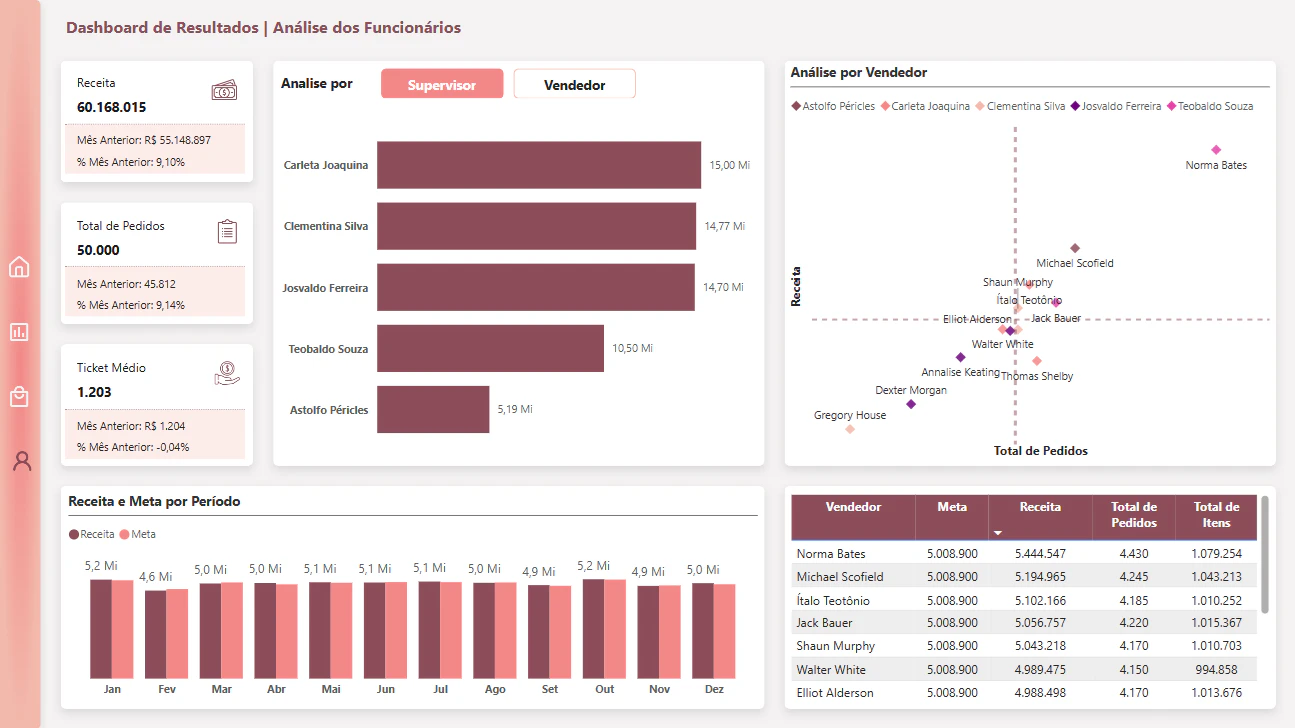Screen dimensions: 1295x728
Task: Open the bar chart report sidebar icon
Action: (19, 332)
